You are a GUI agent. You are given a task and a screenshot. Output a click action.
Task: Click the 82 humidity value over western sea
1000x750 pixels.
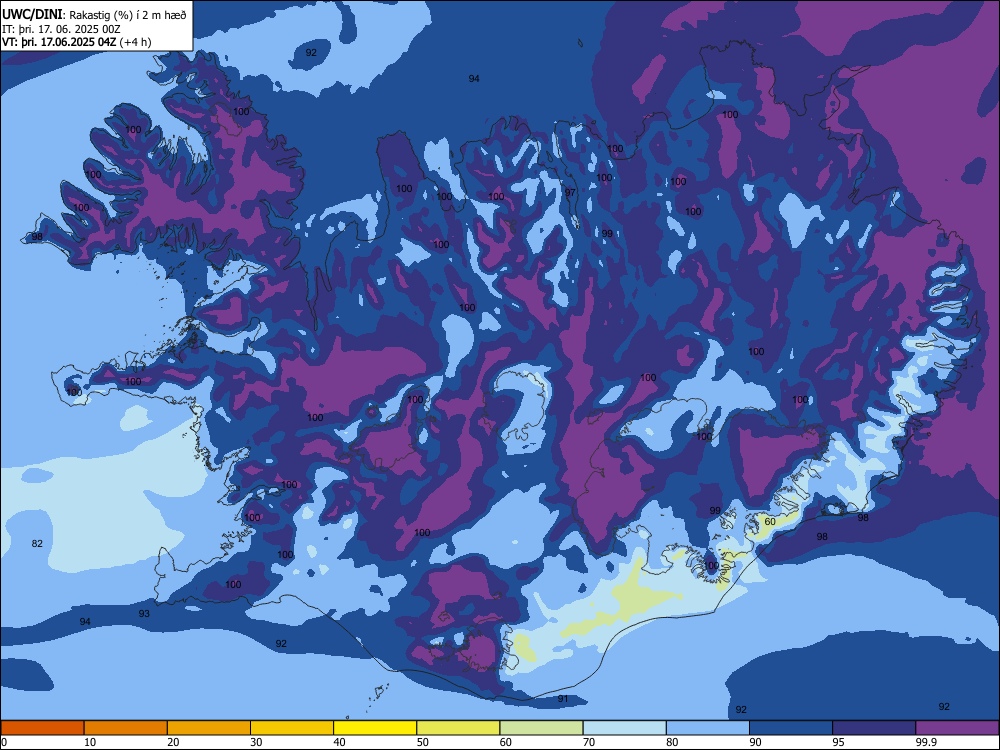37,543
